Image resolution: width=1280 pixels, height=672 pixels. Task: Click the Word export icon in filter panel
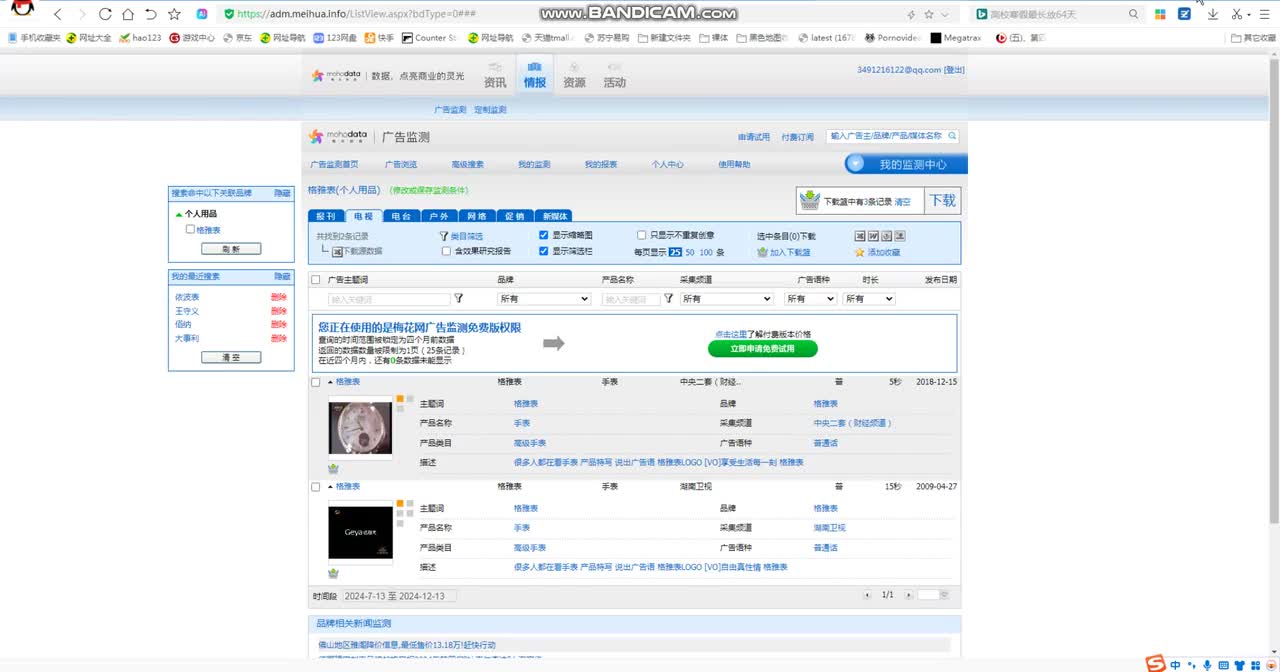873,236
